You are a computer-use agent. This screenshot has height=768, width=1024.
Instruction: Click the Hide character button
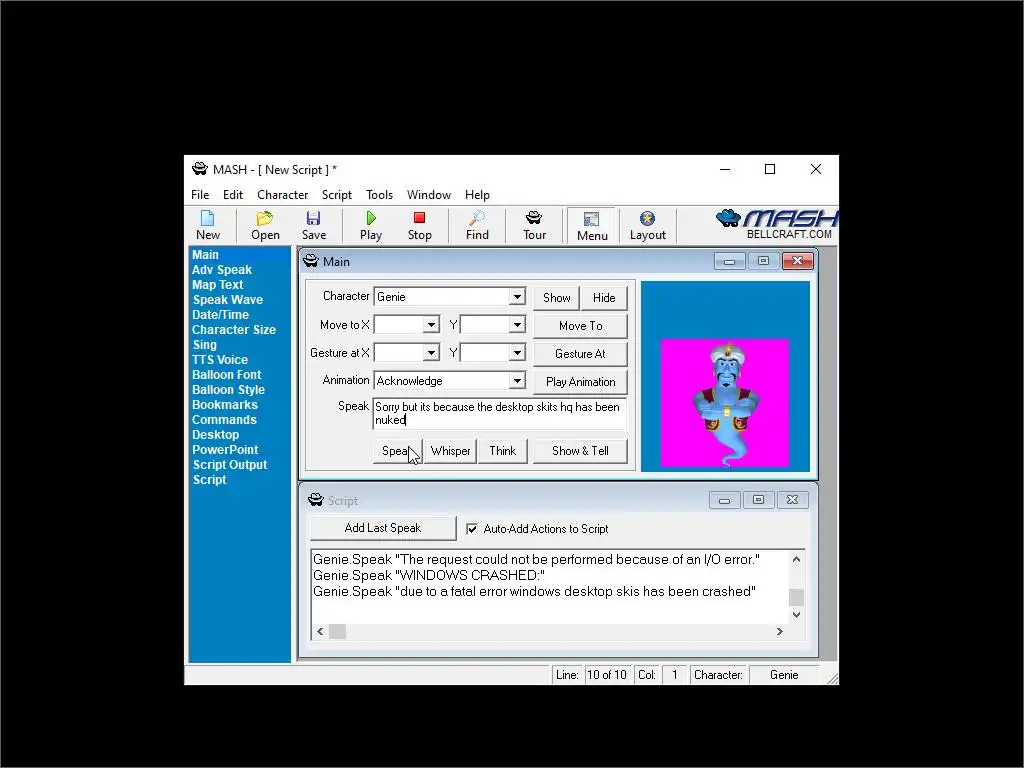pyautogui.click(x=604, y=298)
